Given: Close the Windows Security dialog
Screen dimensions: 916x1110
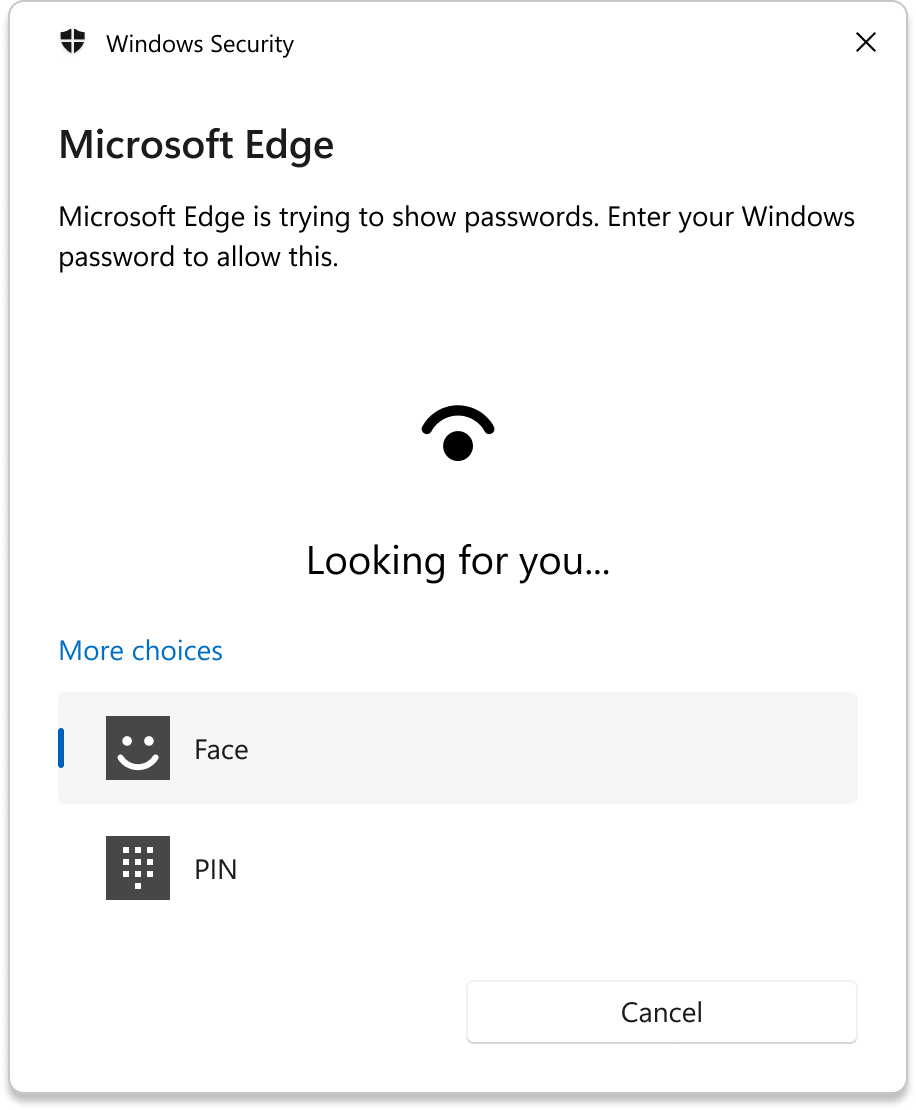Looking at the screenshot, I should pyautogui.click(x=866, y=42).
